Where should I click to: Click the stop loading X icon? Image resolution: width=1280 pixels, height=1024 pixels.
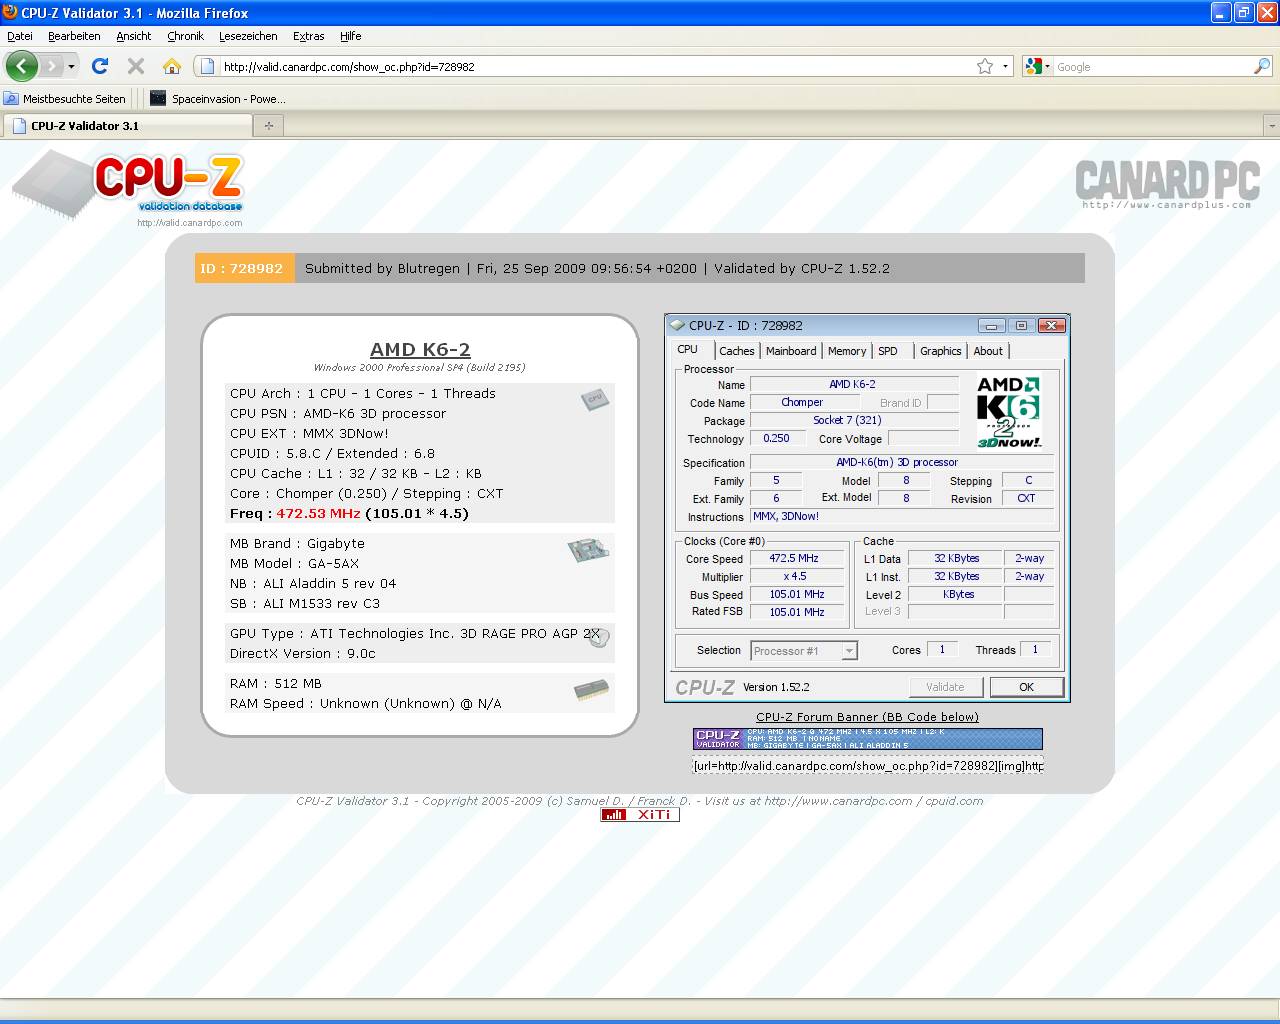136,66
